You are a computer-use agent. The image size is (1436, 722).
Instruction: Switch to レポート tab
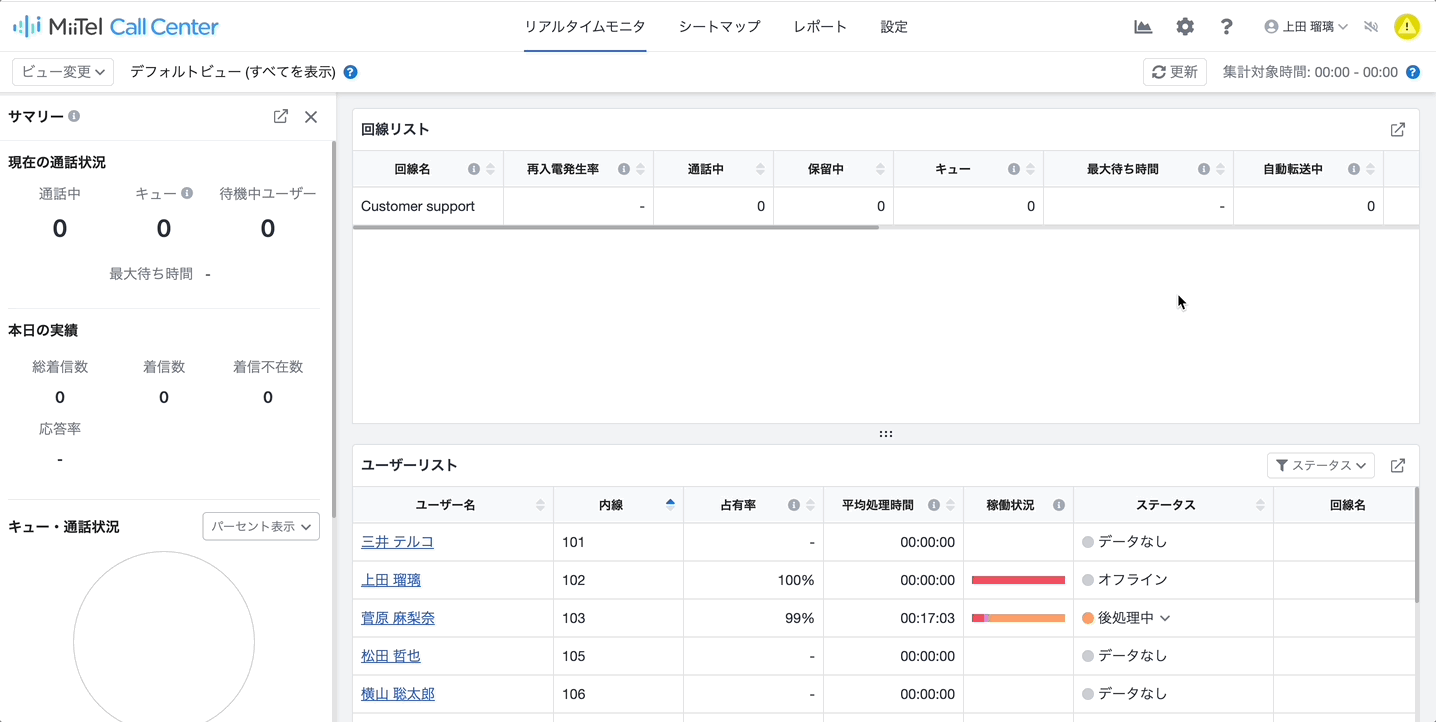point(820,27)
